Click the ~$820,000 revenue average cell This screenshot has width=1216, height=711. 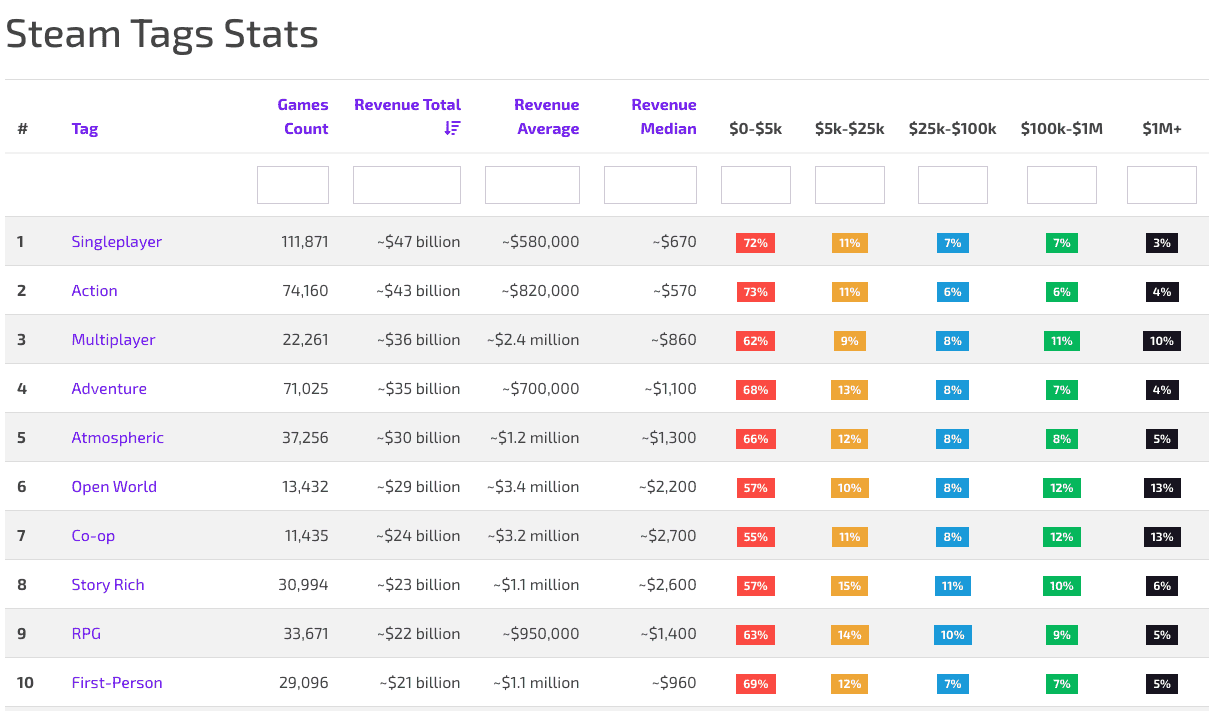click(540, 291)
